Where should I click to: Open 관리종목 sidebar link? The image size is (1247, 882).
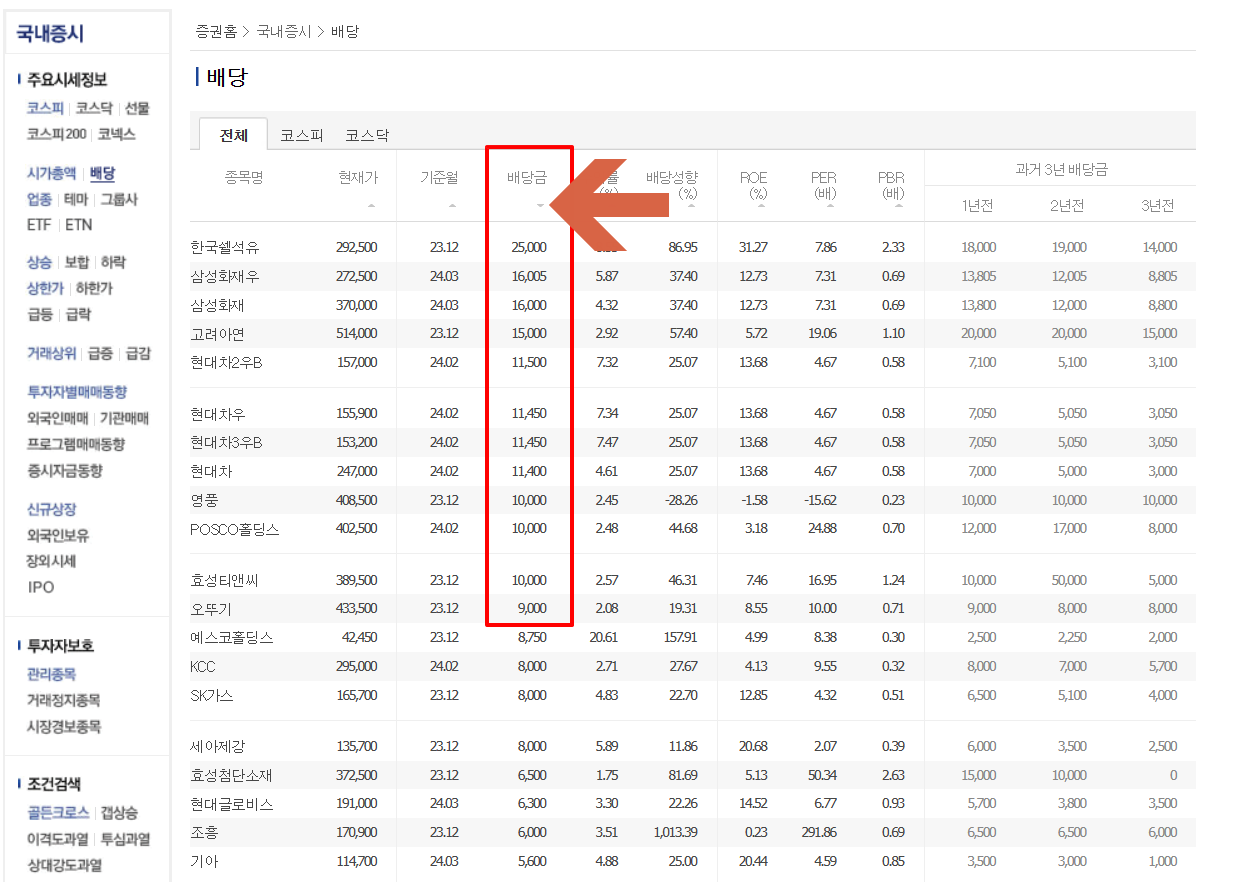[51, 675]
